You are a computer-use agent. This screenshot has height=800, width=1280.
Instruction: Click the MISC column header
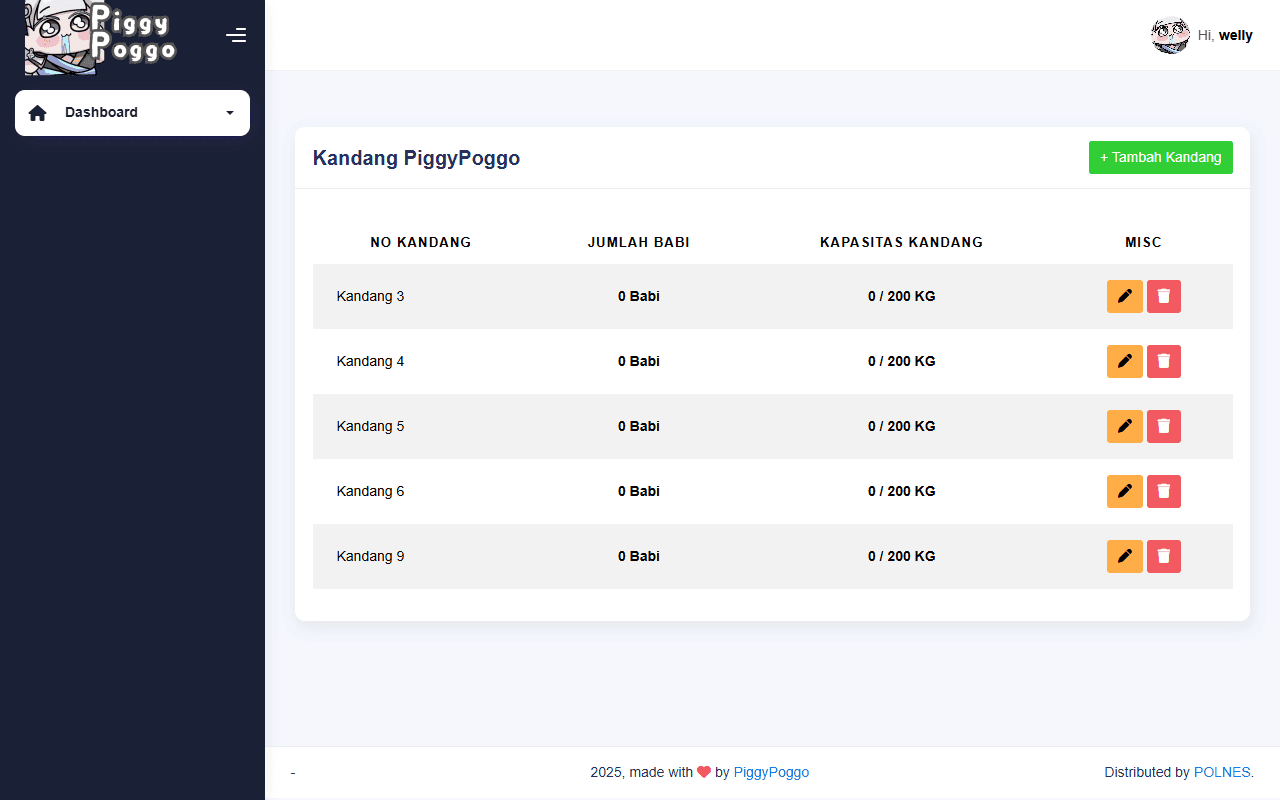pyautogui.click(x=1144, y=242)
